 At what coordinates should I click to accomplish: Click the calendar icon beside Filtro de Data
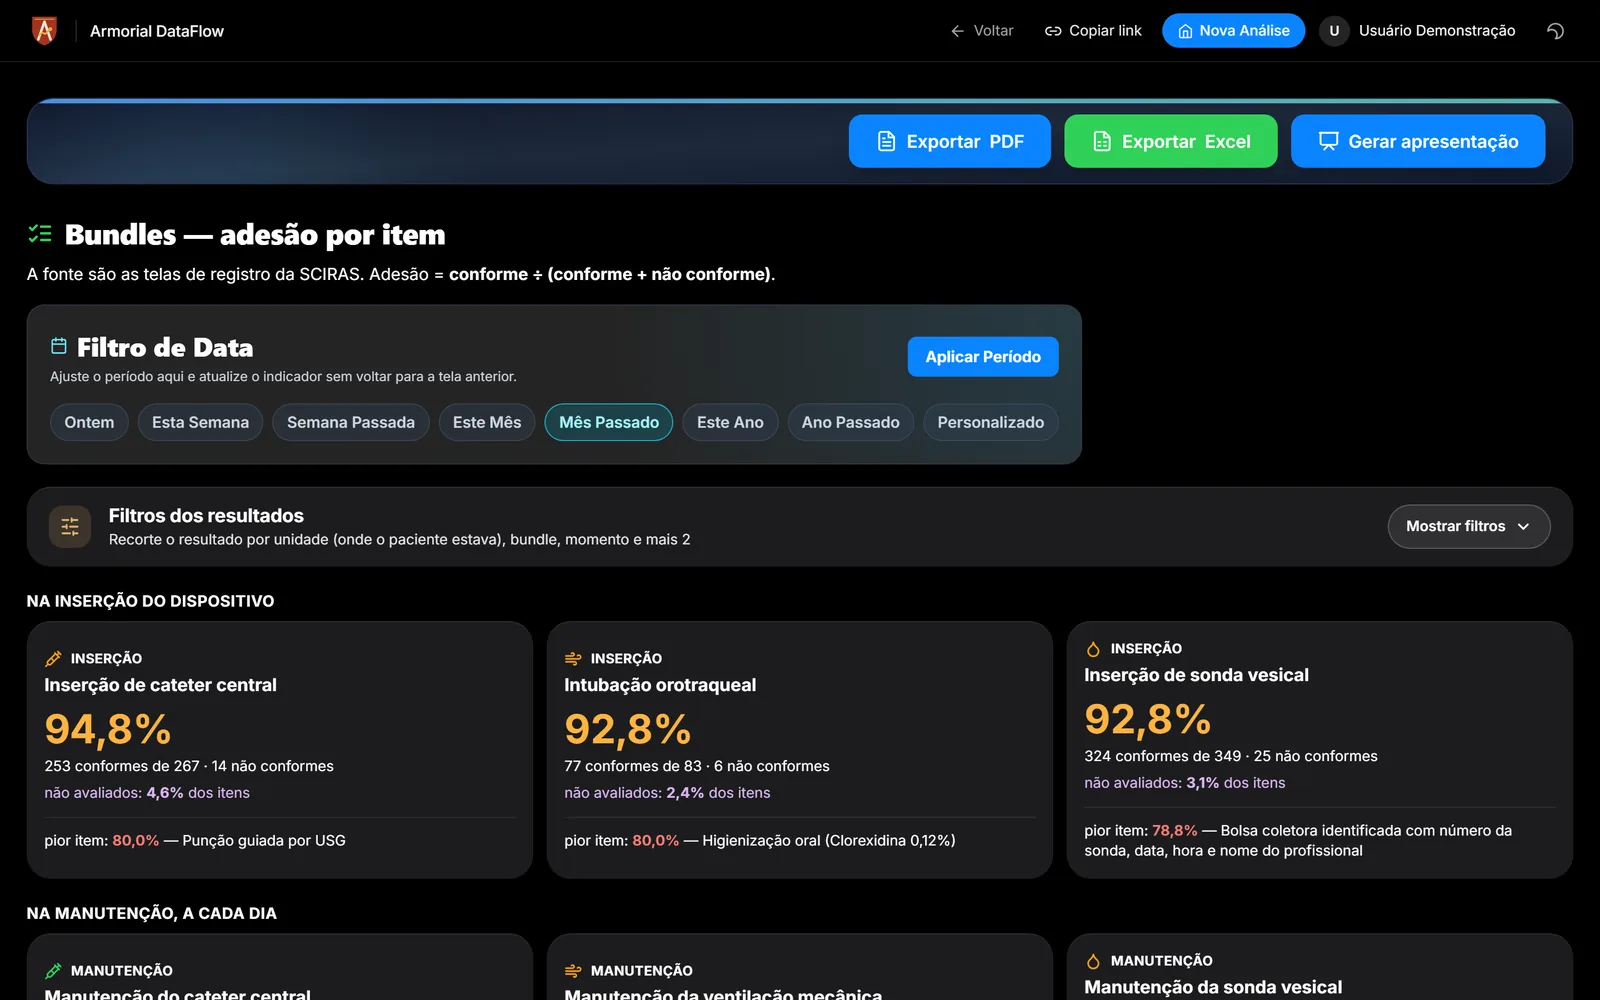pyautogui.click(x=59, y=346)
